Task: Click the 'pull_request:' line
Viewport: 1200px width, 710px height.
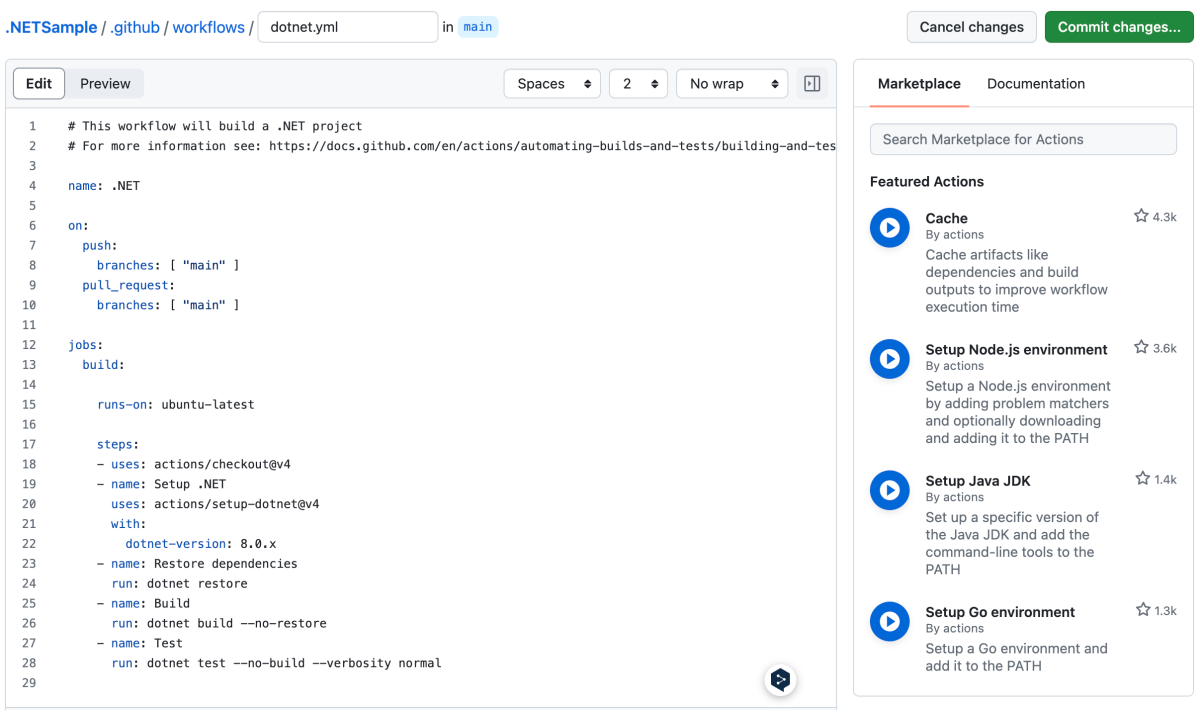Action: click(128, 285)
